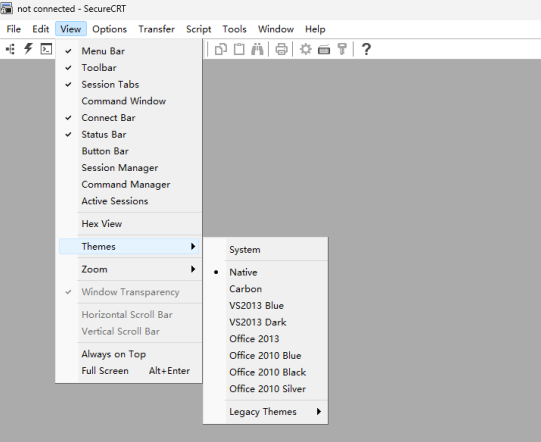Toggle the Toolbar option off
The height and width of the screenshot is (442, 541).
click(x=128, y=68)
